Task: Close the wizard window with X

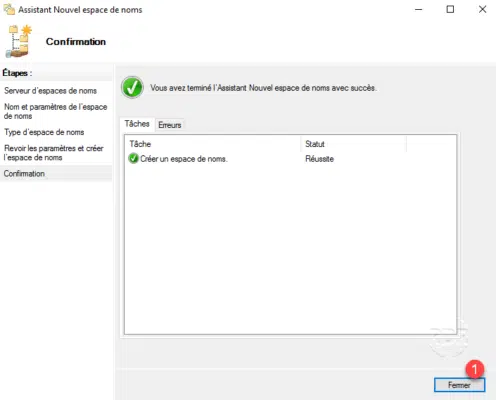Action: [482, 9]
